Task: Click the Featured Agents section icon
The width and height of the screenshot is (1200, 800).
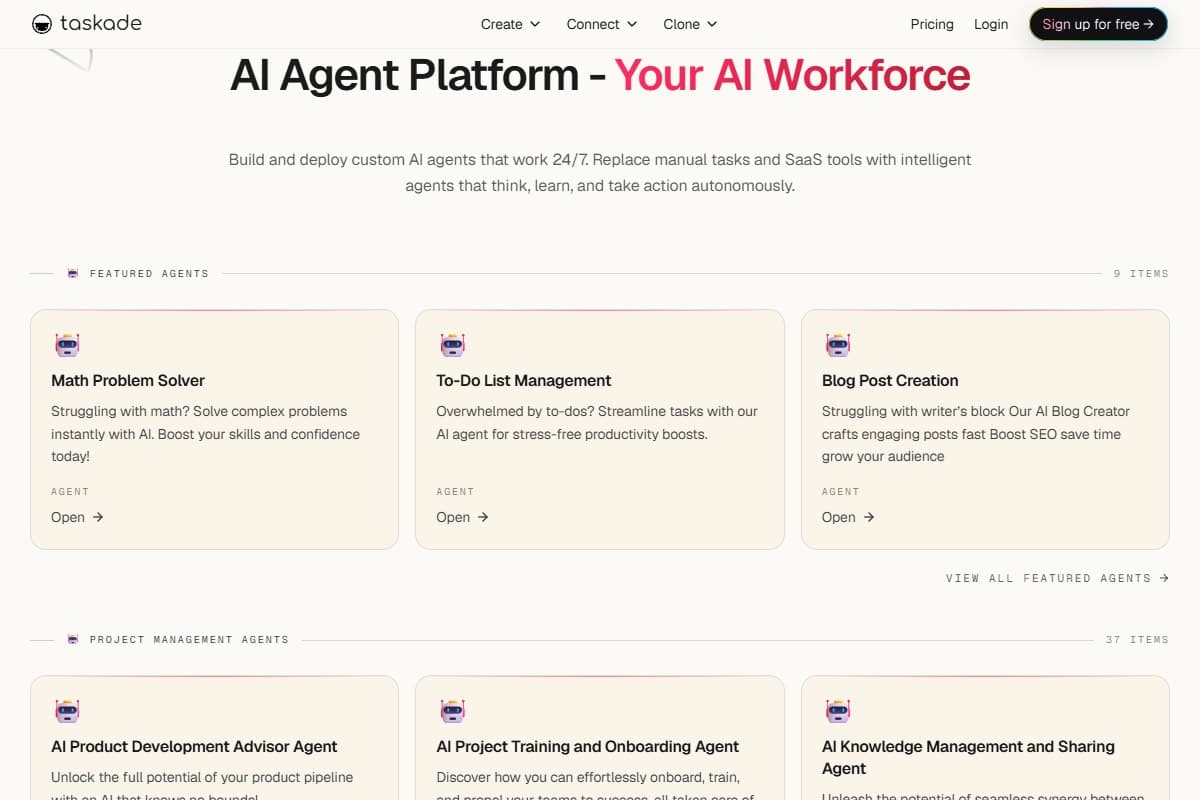Action: coord(73,273)
